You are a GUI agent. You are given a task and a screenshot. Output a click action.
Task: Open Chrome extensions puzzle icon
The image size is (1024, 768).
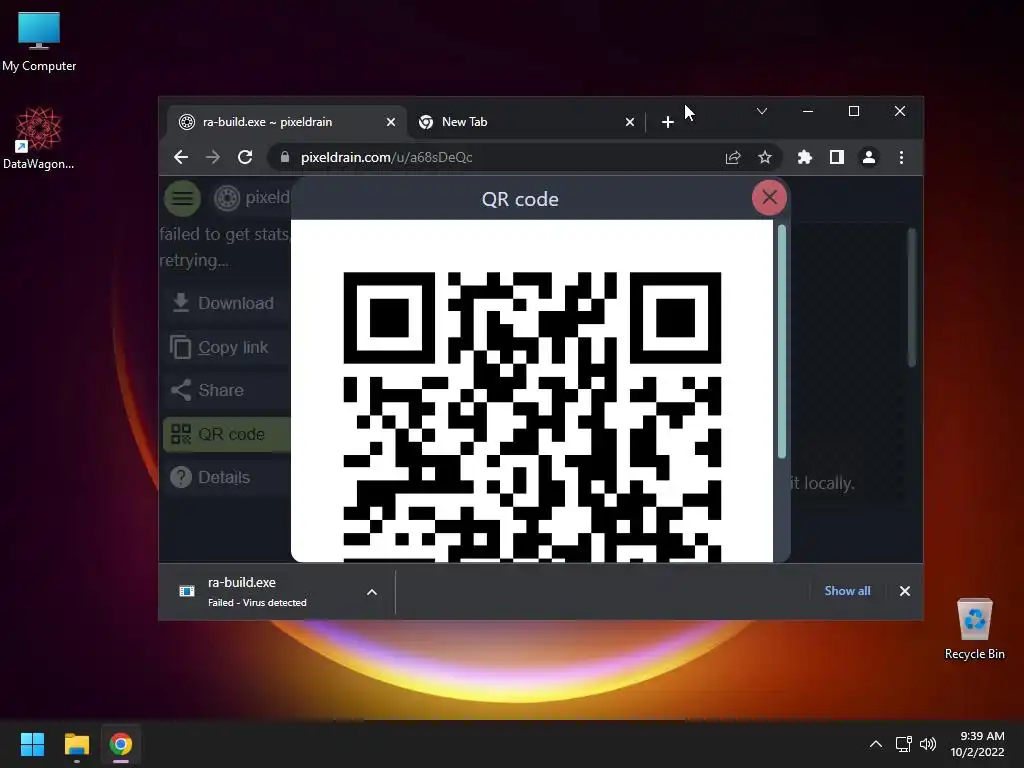[805, 157]
